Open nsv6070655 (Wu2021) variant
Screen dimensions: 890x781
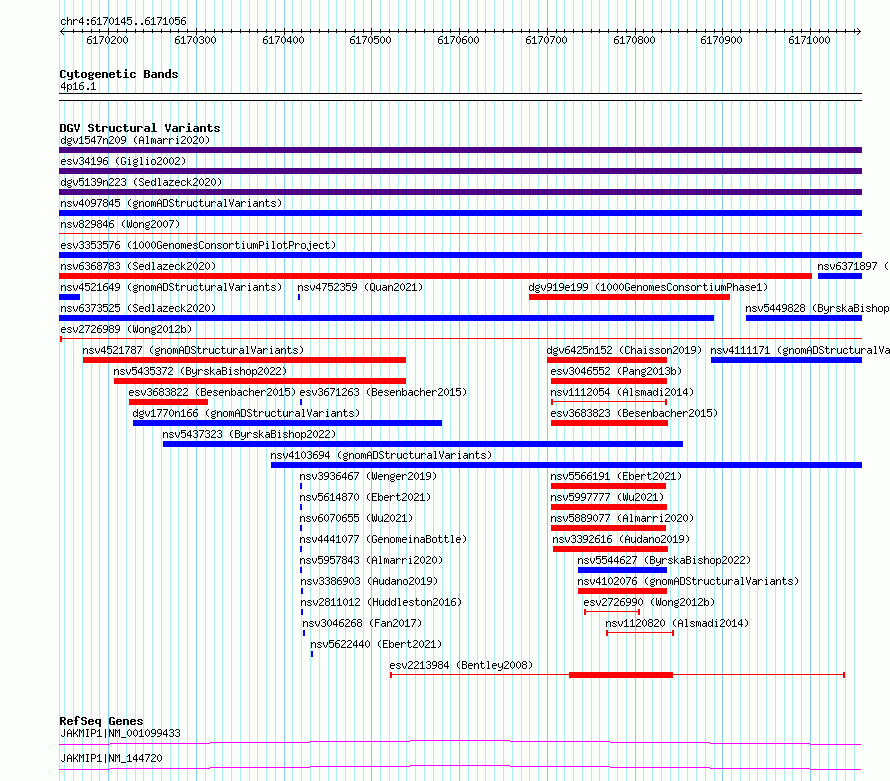(356, 518)
